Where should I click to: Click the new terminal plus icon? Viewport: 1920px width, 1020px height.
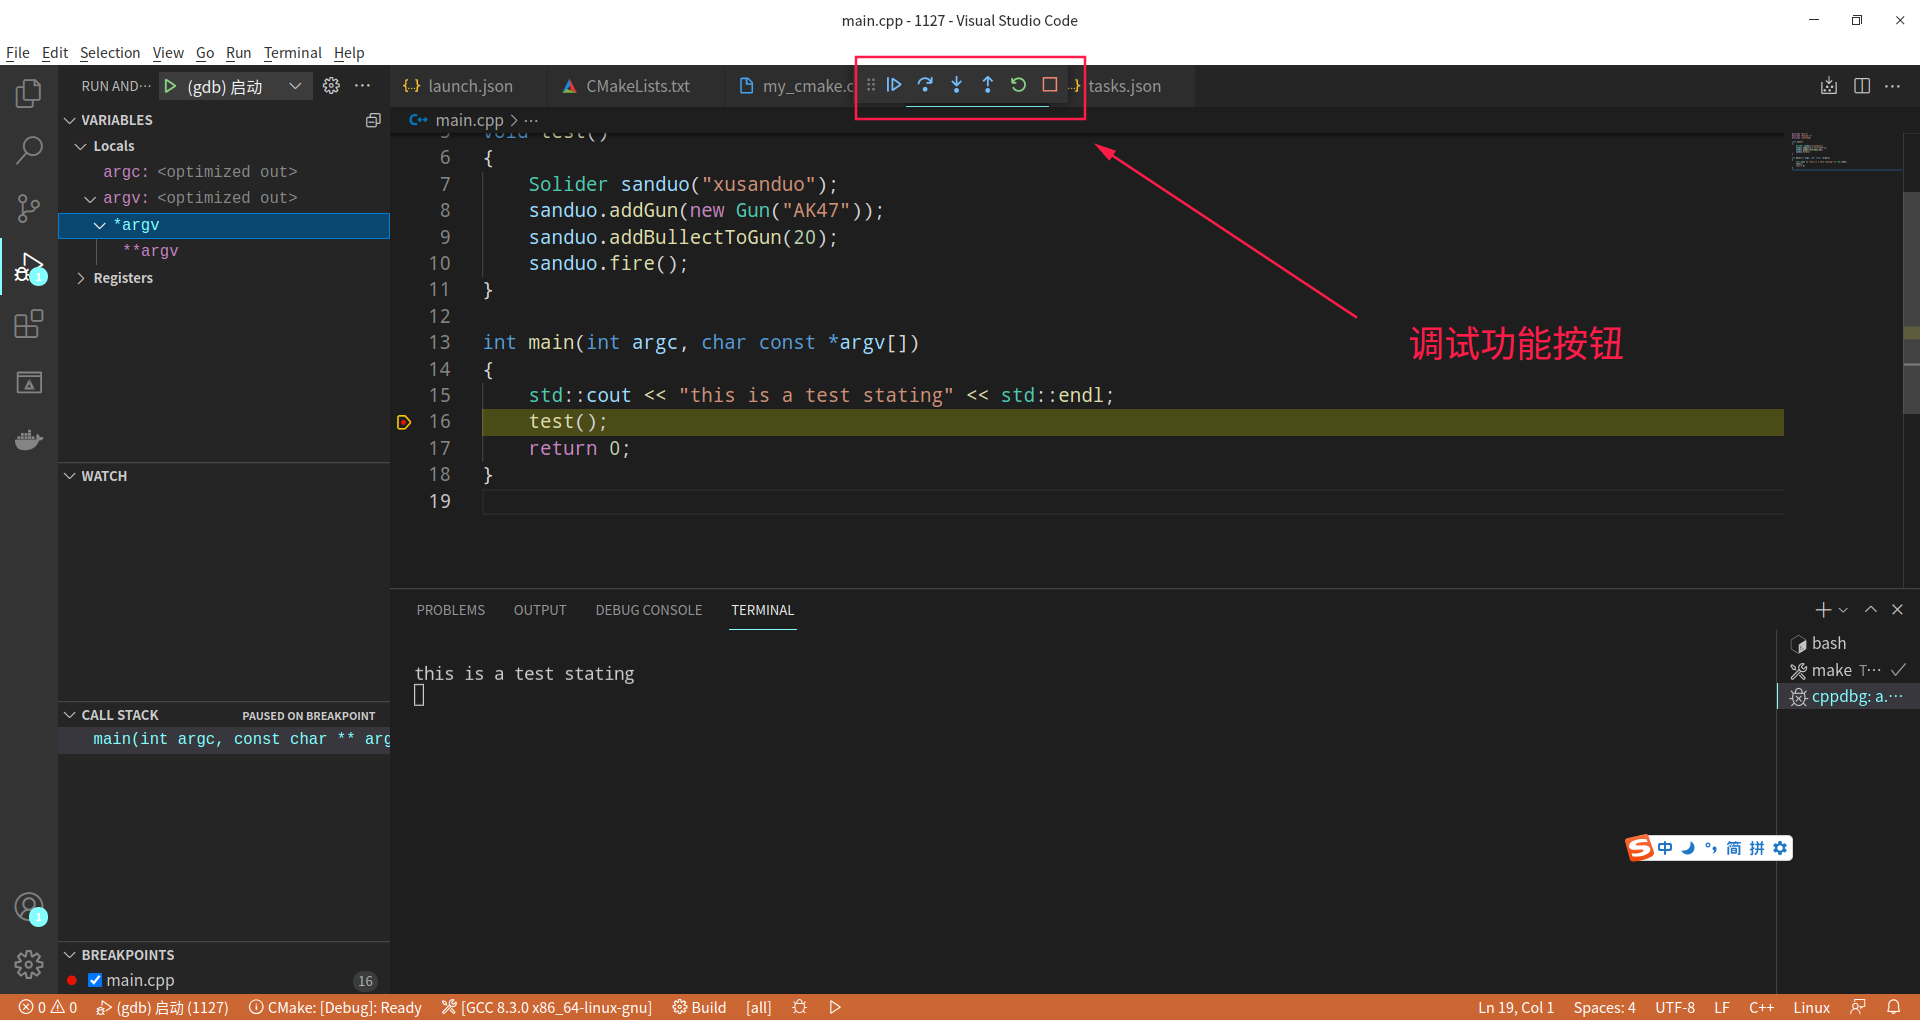tap(1822, 610)
